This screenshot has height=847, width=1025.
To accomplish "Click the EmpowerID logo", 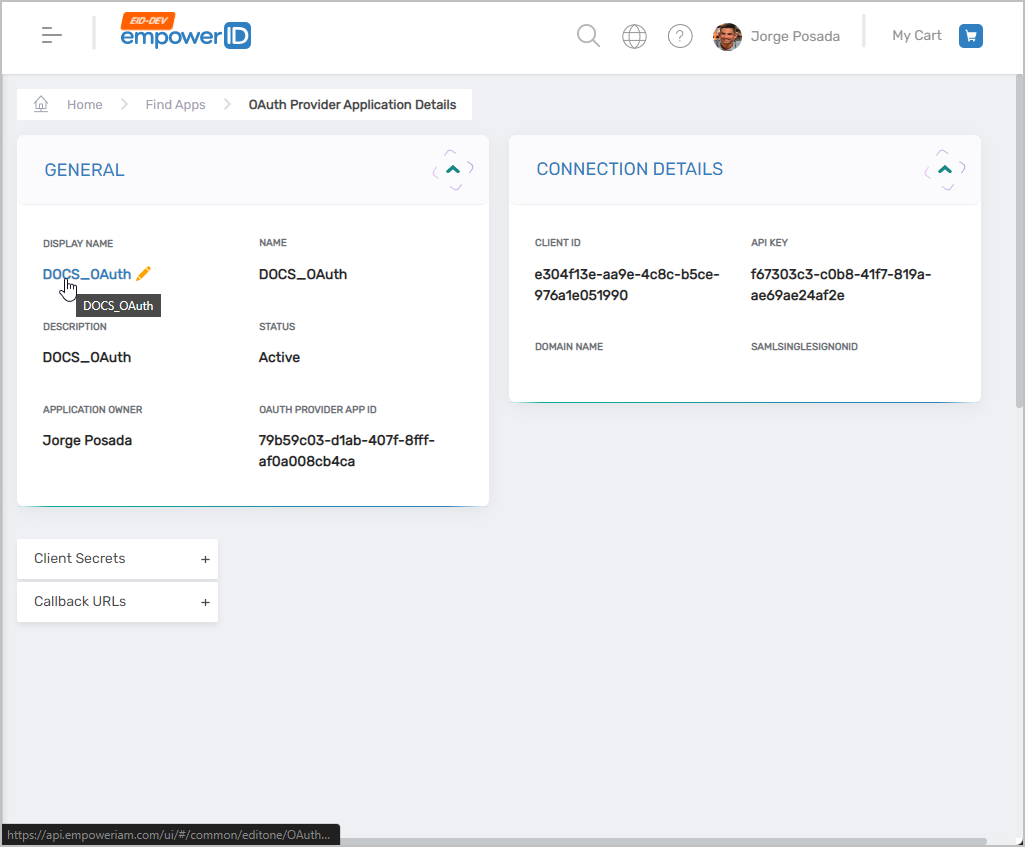I will [186, 34].
